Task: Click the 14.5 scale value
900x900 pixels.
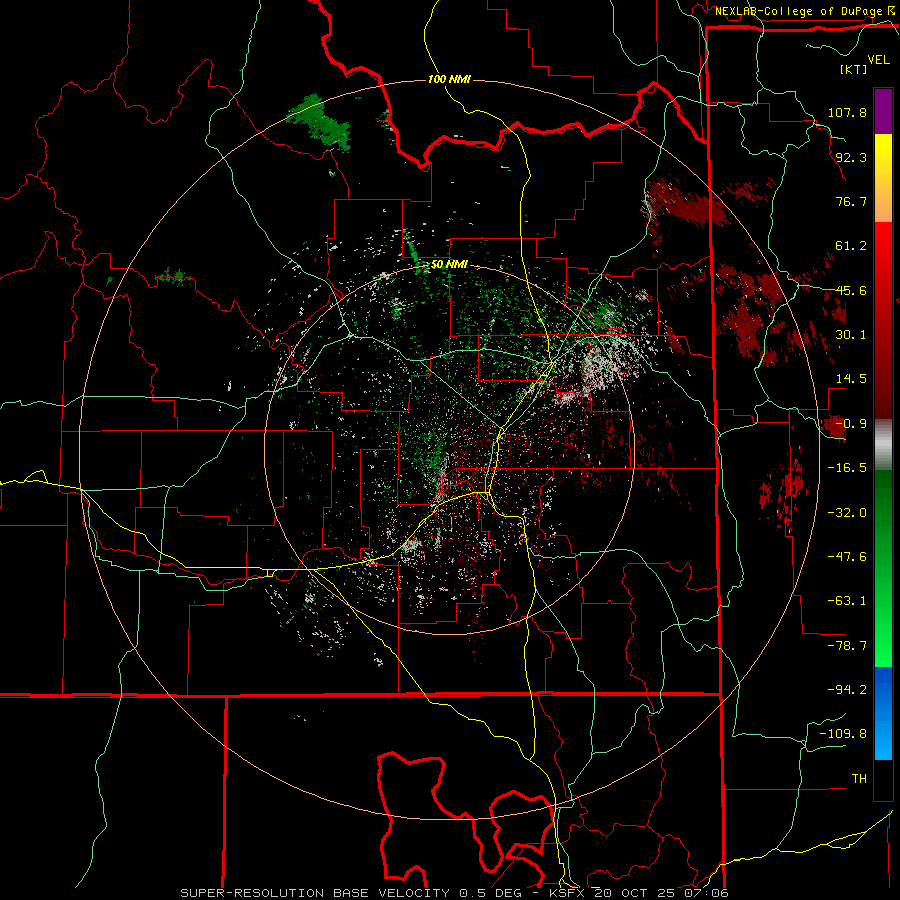Action: 851,379
